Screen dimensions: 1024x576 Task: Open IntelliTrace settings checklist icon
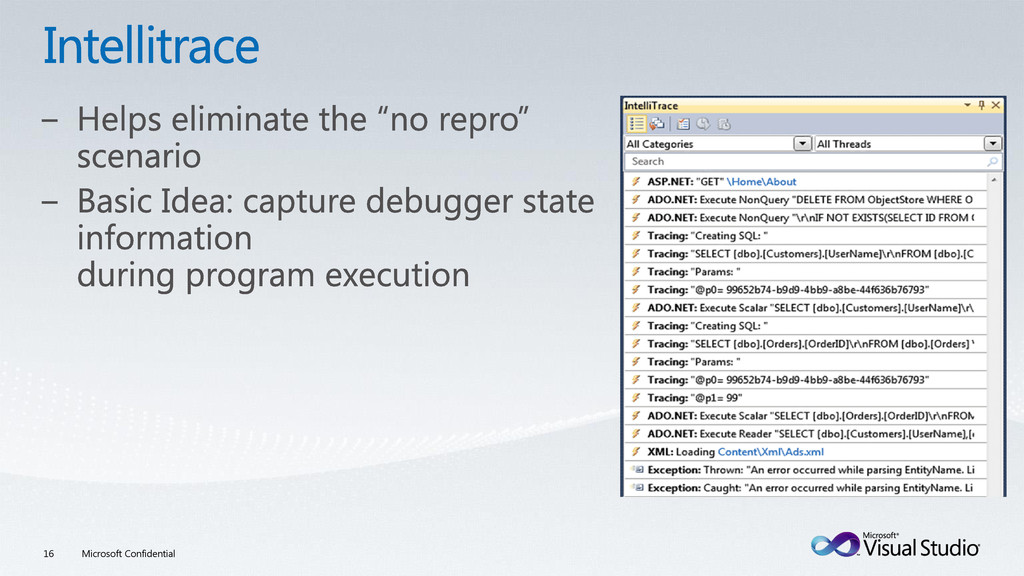tap(683, 123)
